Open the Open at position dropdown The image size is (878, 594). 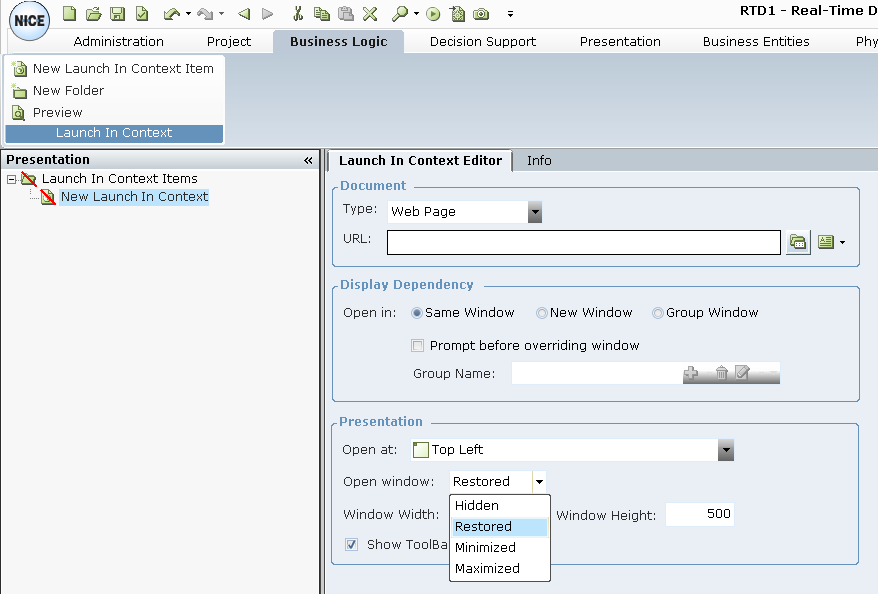[726, 451]
